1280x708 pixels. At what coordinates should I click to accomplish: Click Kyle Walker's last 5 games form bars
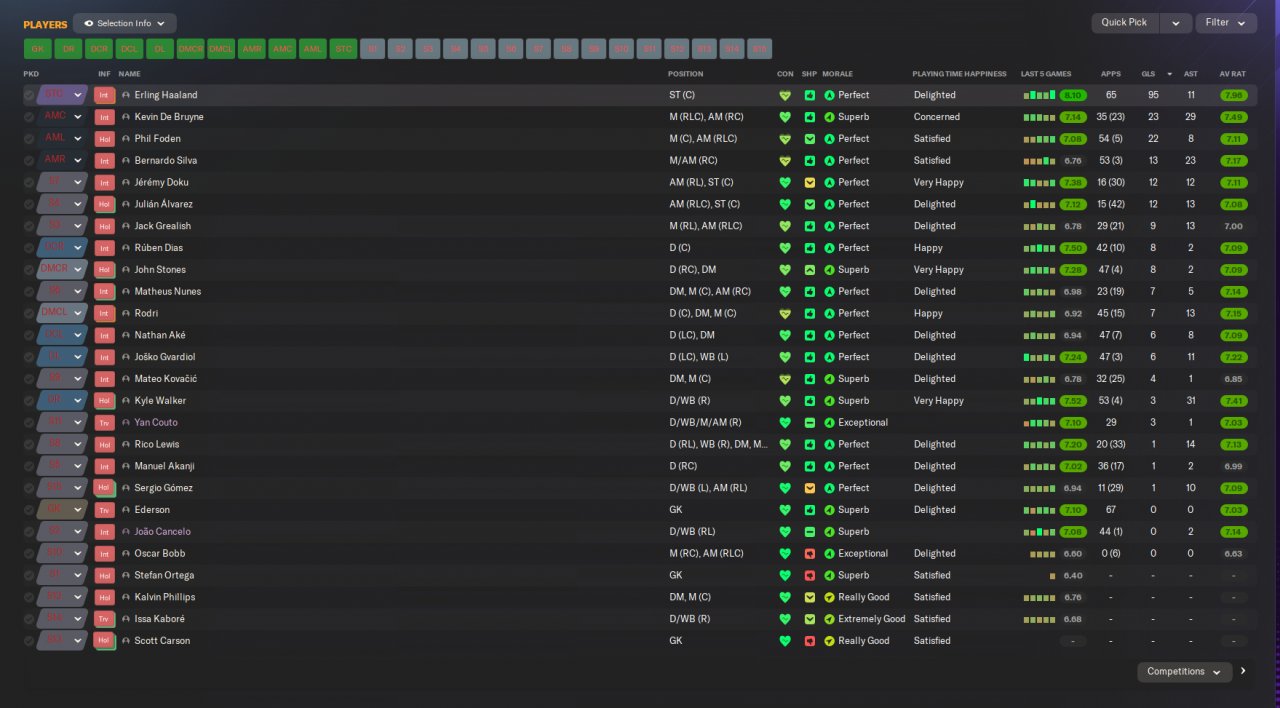1039,401
